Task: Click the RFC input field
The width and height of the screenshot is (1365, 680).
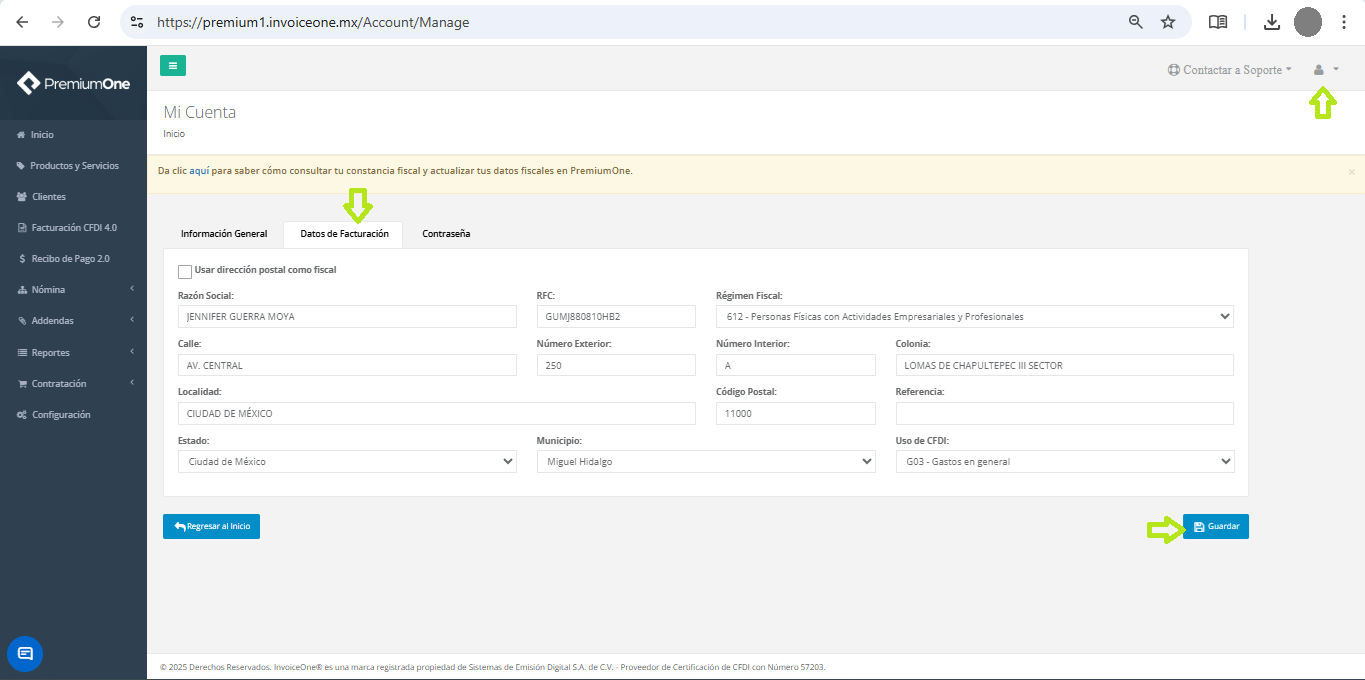Action: click(x=615, y=317)
